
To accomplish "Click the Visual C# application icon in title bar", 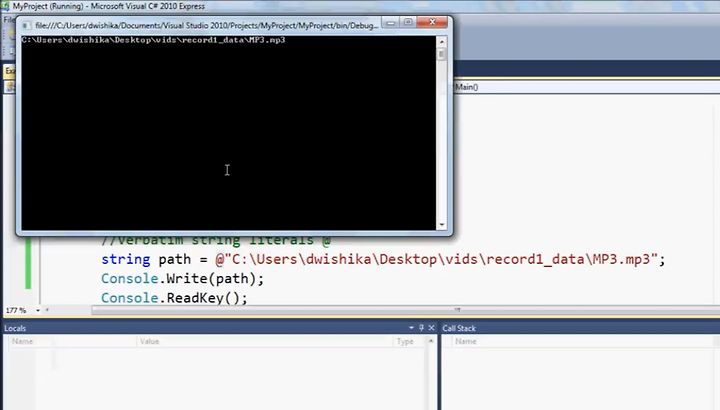I will coord(5,6).
